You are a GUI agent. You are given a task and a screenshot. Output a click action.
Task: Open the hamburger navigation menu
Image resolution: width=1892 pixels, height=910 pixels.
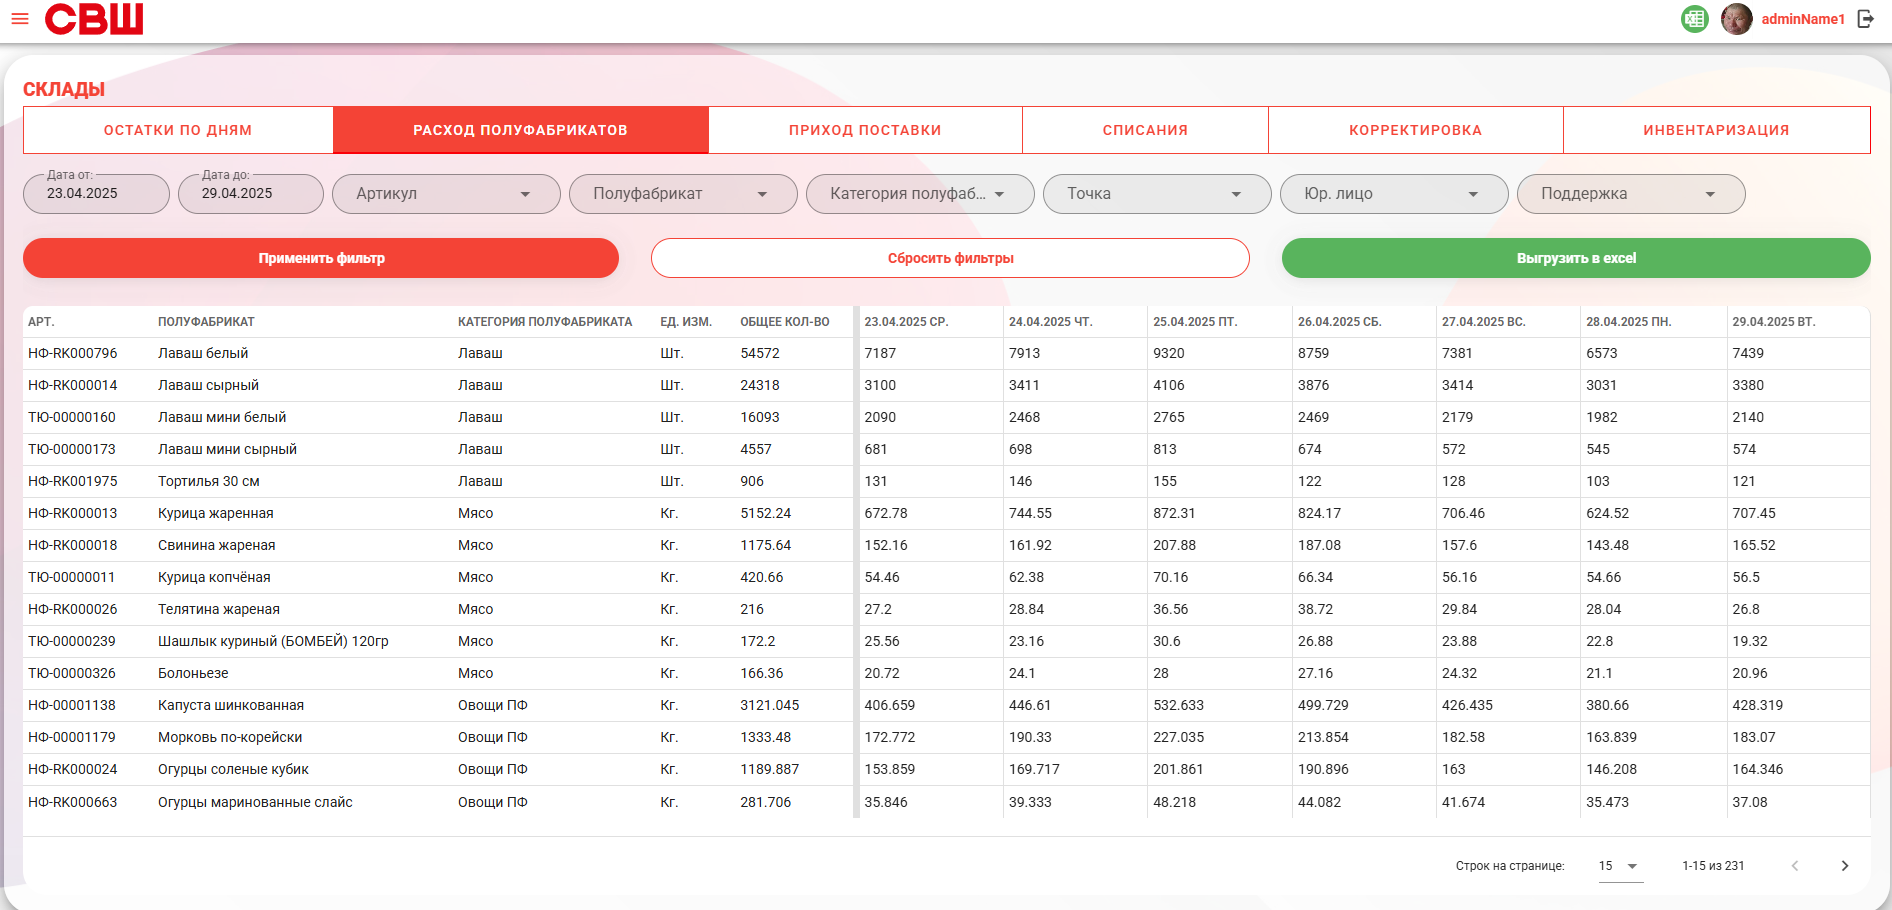20,19
